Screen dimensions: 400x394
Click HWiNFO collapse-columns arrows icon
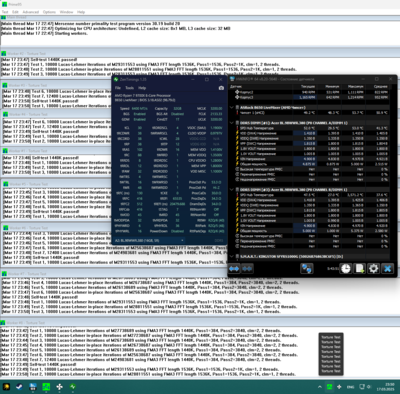point(247,269)
